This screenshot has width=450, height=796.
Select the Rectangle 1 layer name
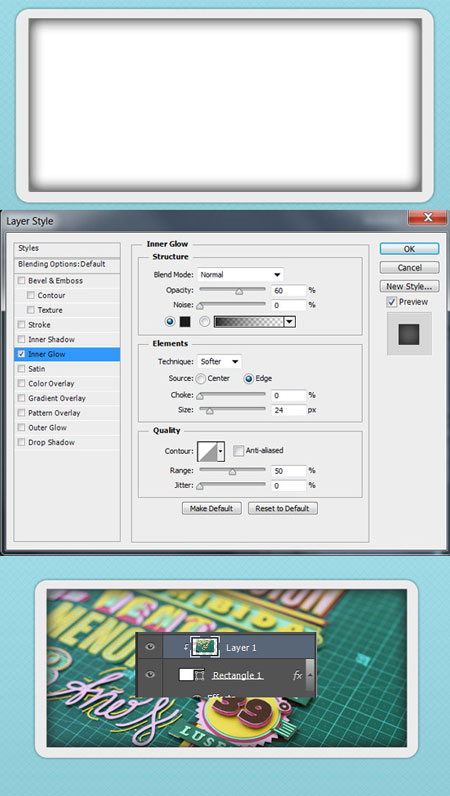pyautogui.click(x=238, y=675)
